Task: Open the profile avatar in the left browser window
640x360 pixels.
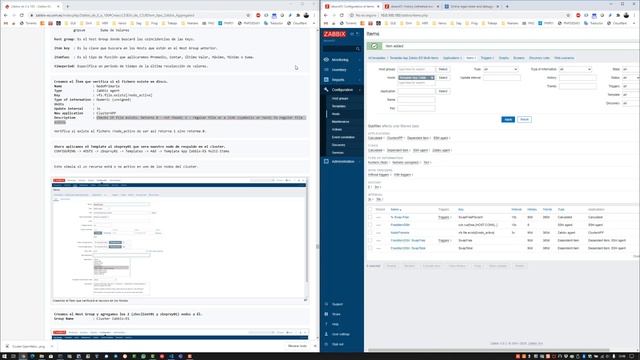Action: 306,15
